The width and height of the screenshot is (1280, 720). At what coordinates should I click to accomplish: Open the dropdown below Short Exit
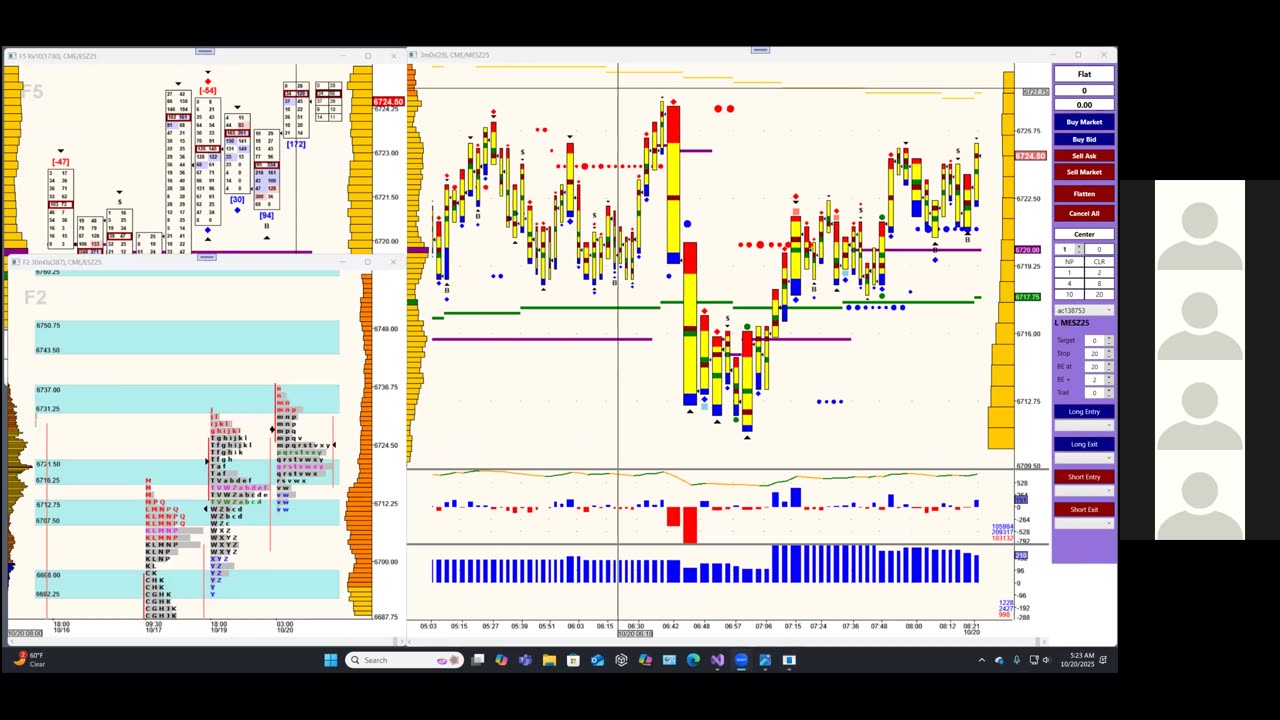(x=1084, y=523)
